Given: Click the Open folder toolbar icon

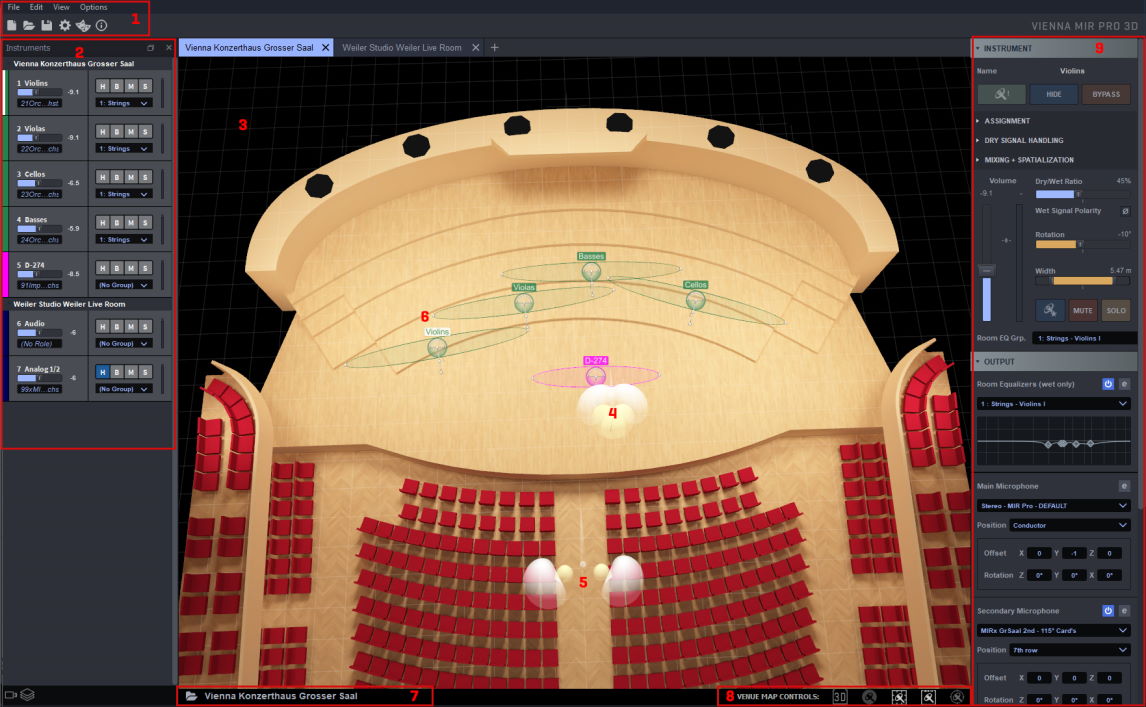Looking at the screenshot, I should 29,26.
